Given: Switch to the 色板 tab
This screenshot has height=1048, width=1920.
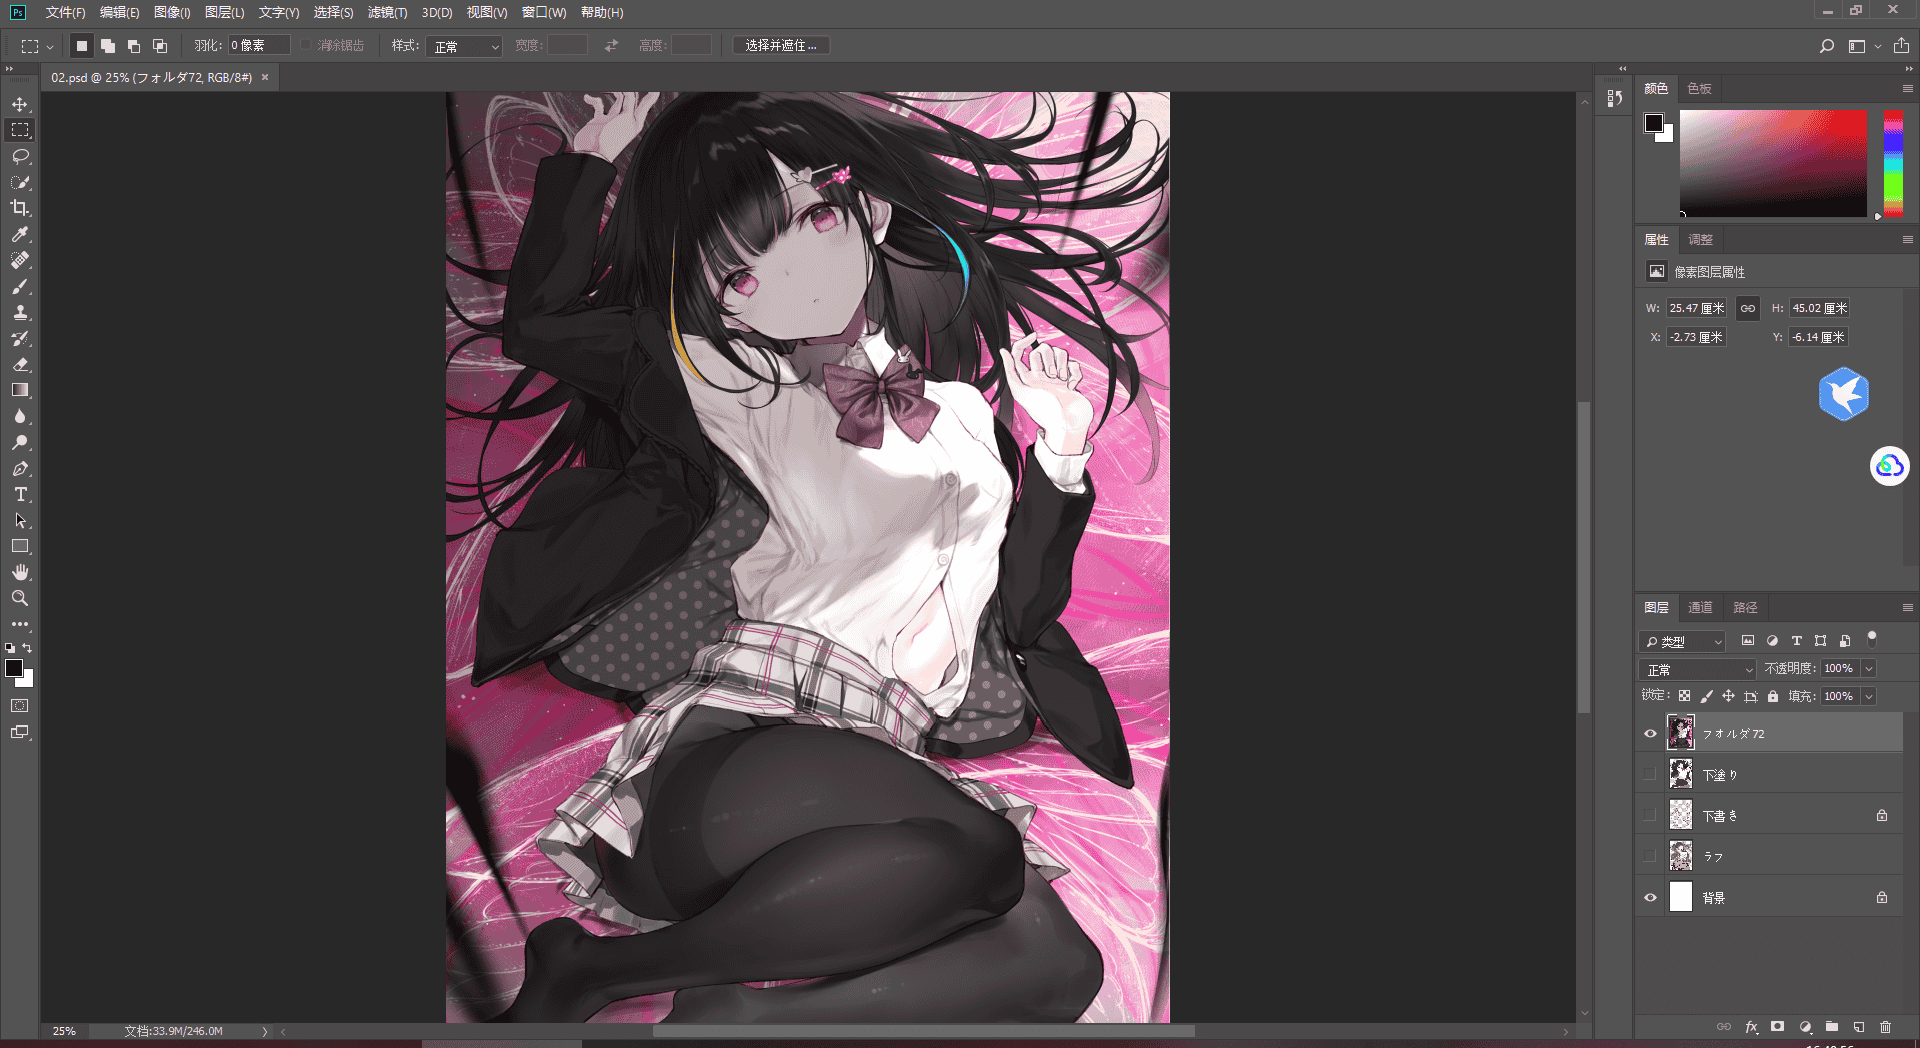Looking at the screenshot, I should click(x=1699, y=88).
